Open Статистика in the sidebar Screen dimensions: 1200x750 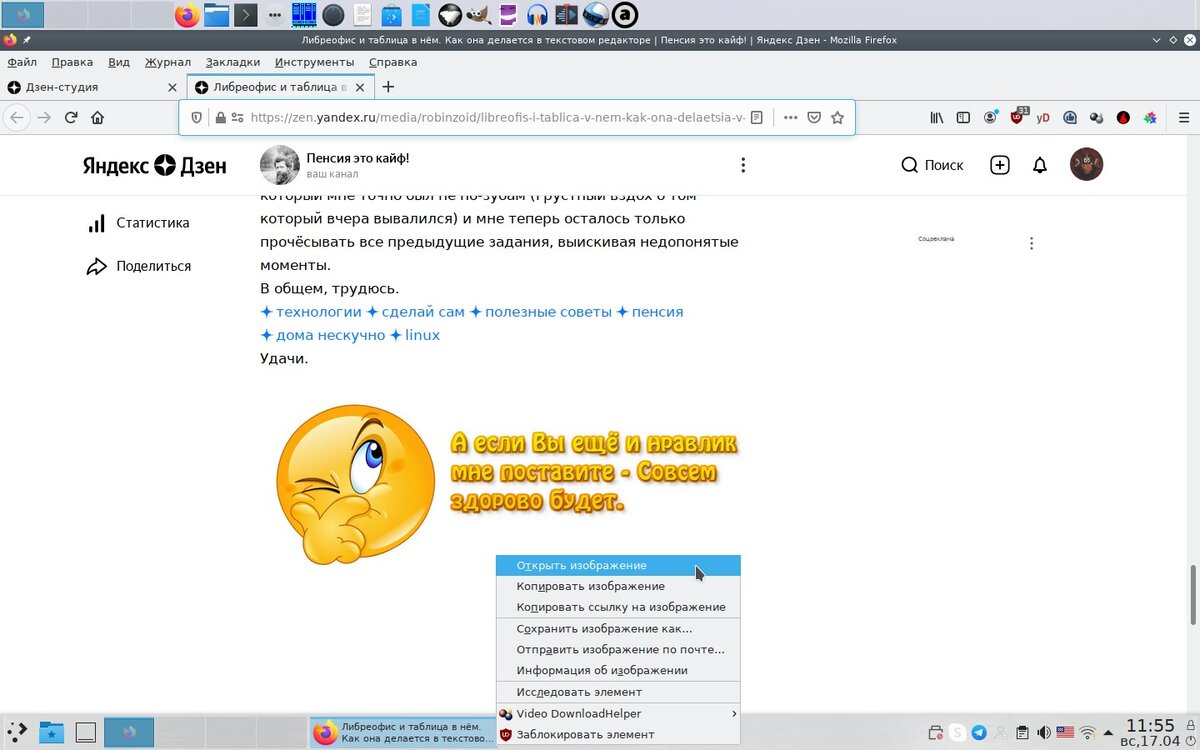(x=138, y=223)
